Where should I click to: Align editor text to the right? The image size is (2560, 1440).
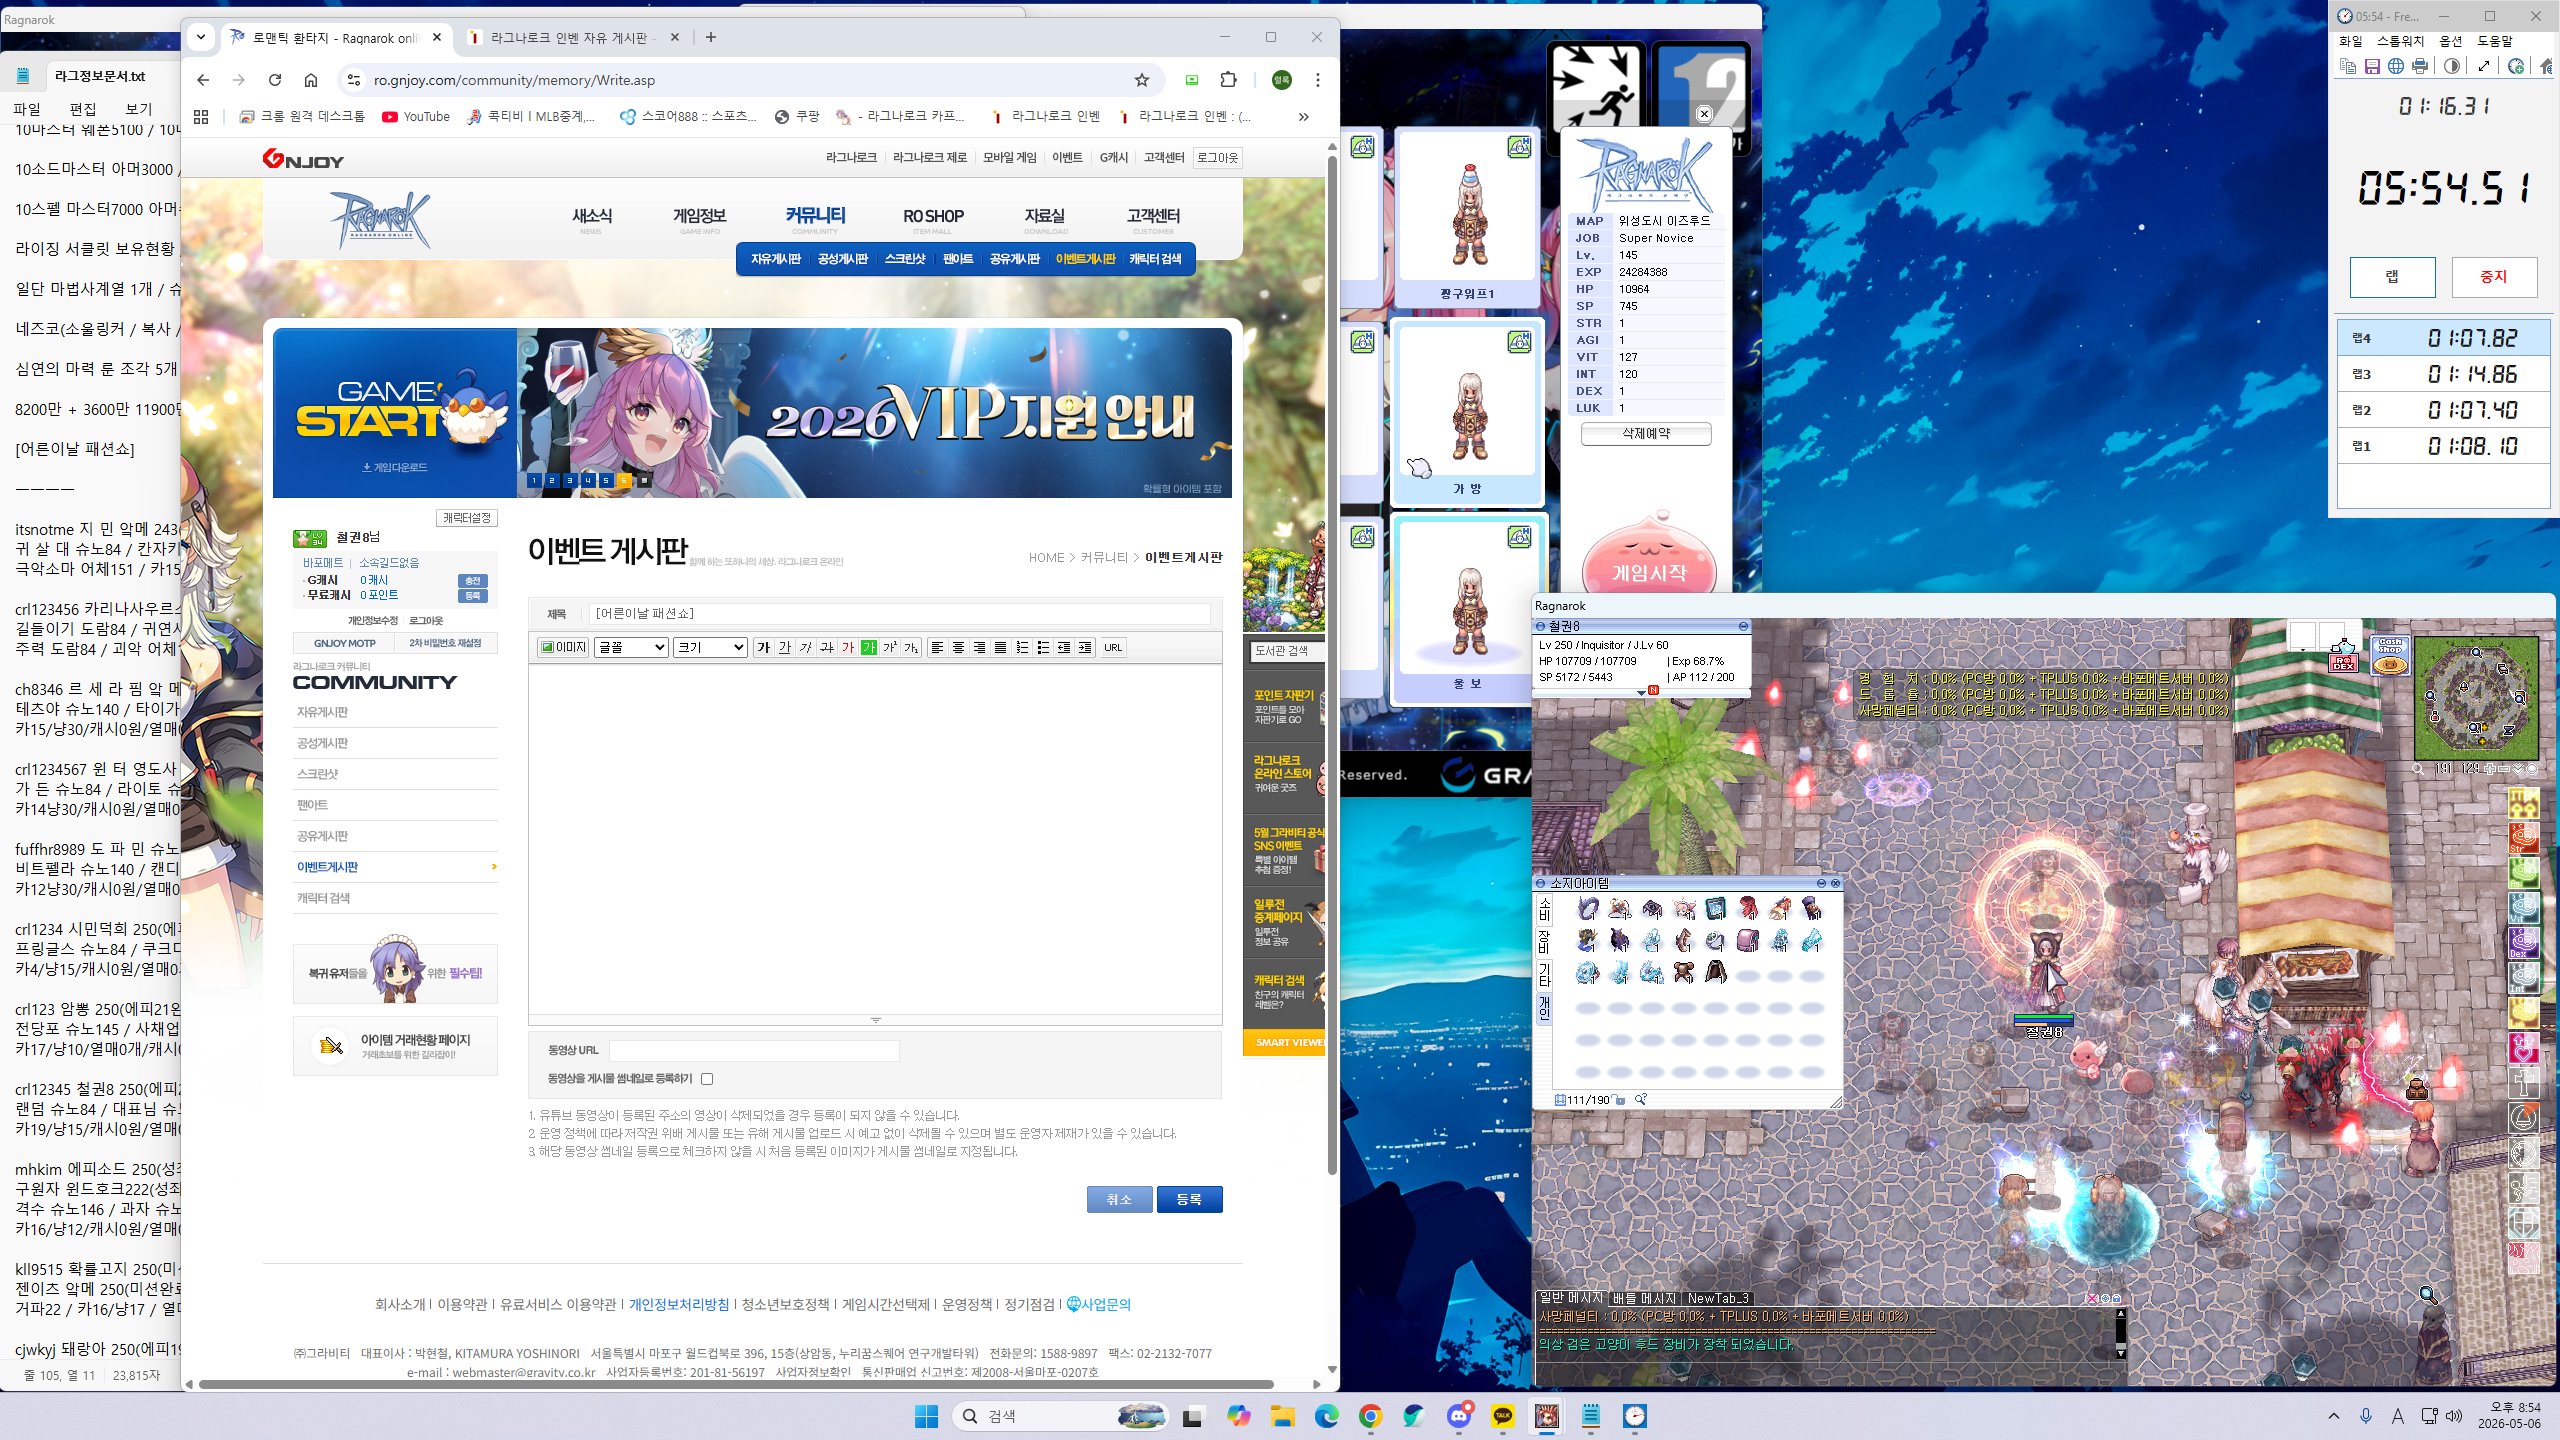click(979, 647)
